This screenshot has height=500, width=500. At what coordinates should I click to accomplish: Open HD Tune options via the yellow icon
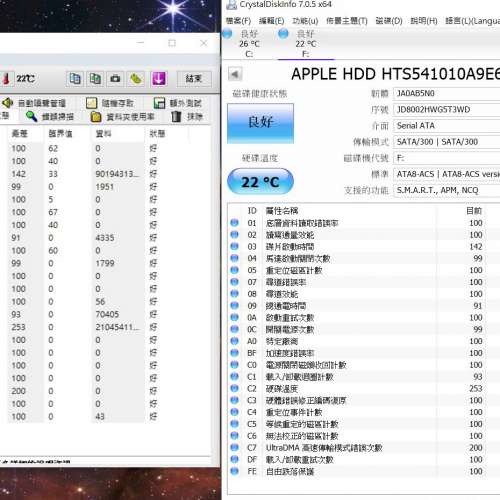pyautogui.click(x=136, y=79)
